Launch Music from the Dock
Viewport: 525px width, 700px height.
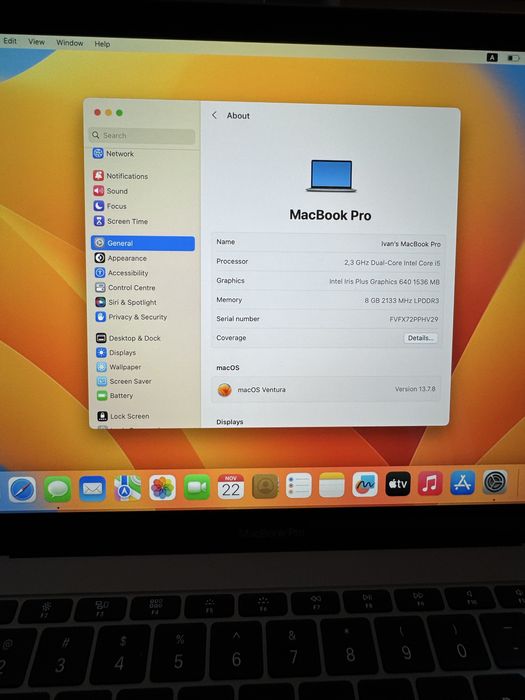[x=430, y=483]
